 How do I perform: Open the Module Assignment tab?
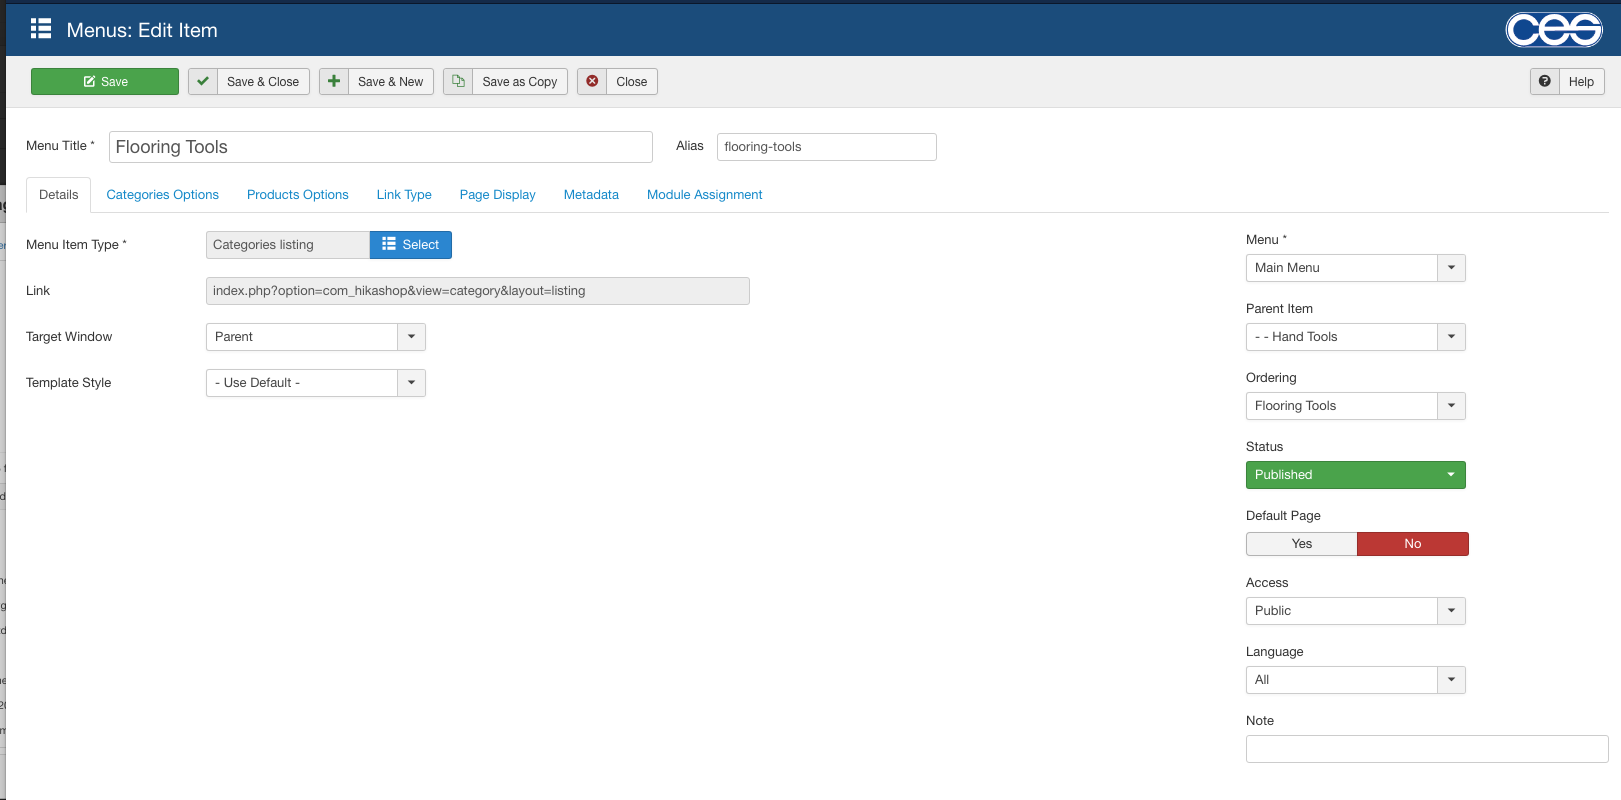tap(705, 195)
